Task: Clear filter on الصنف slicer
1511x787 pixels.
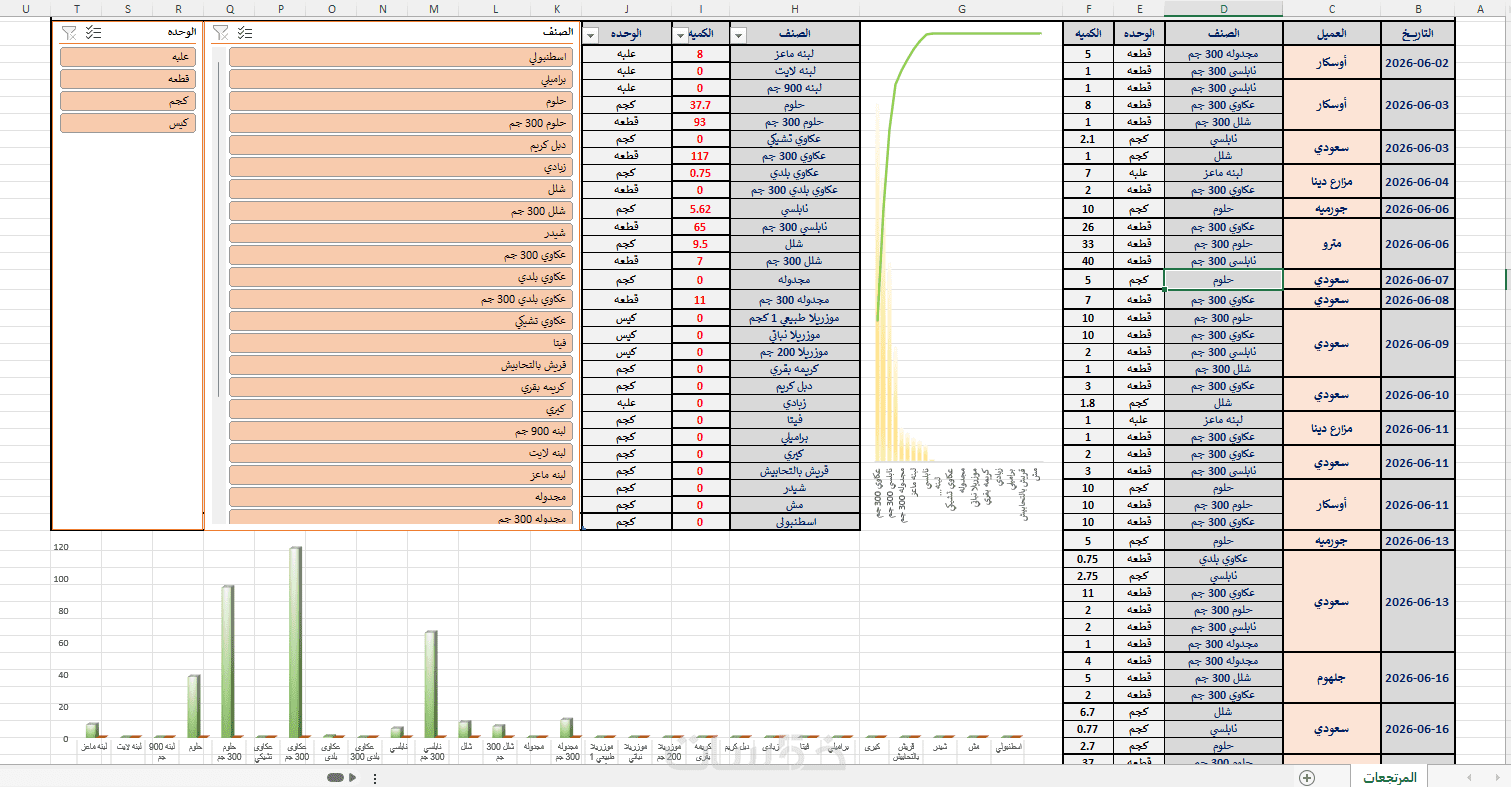Action: (222, 32)
